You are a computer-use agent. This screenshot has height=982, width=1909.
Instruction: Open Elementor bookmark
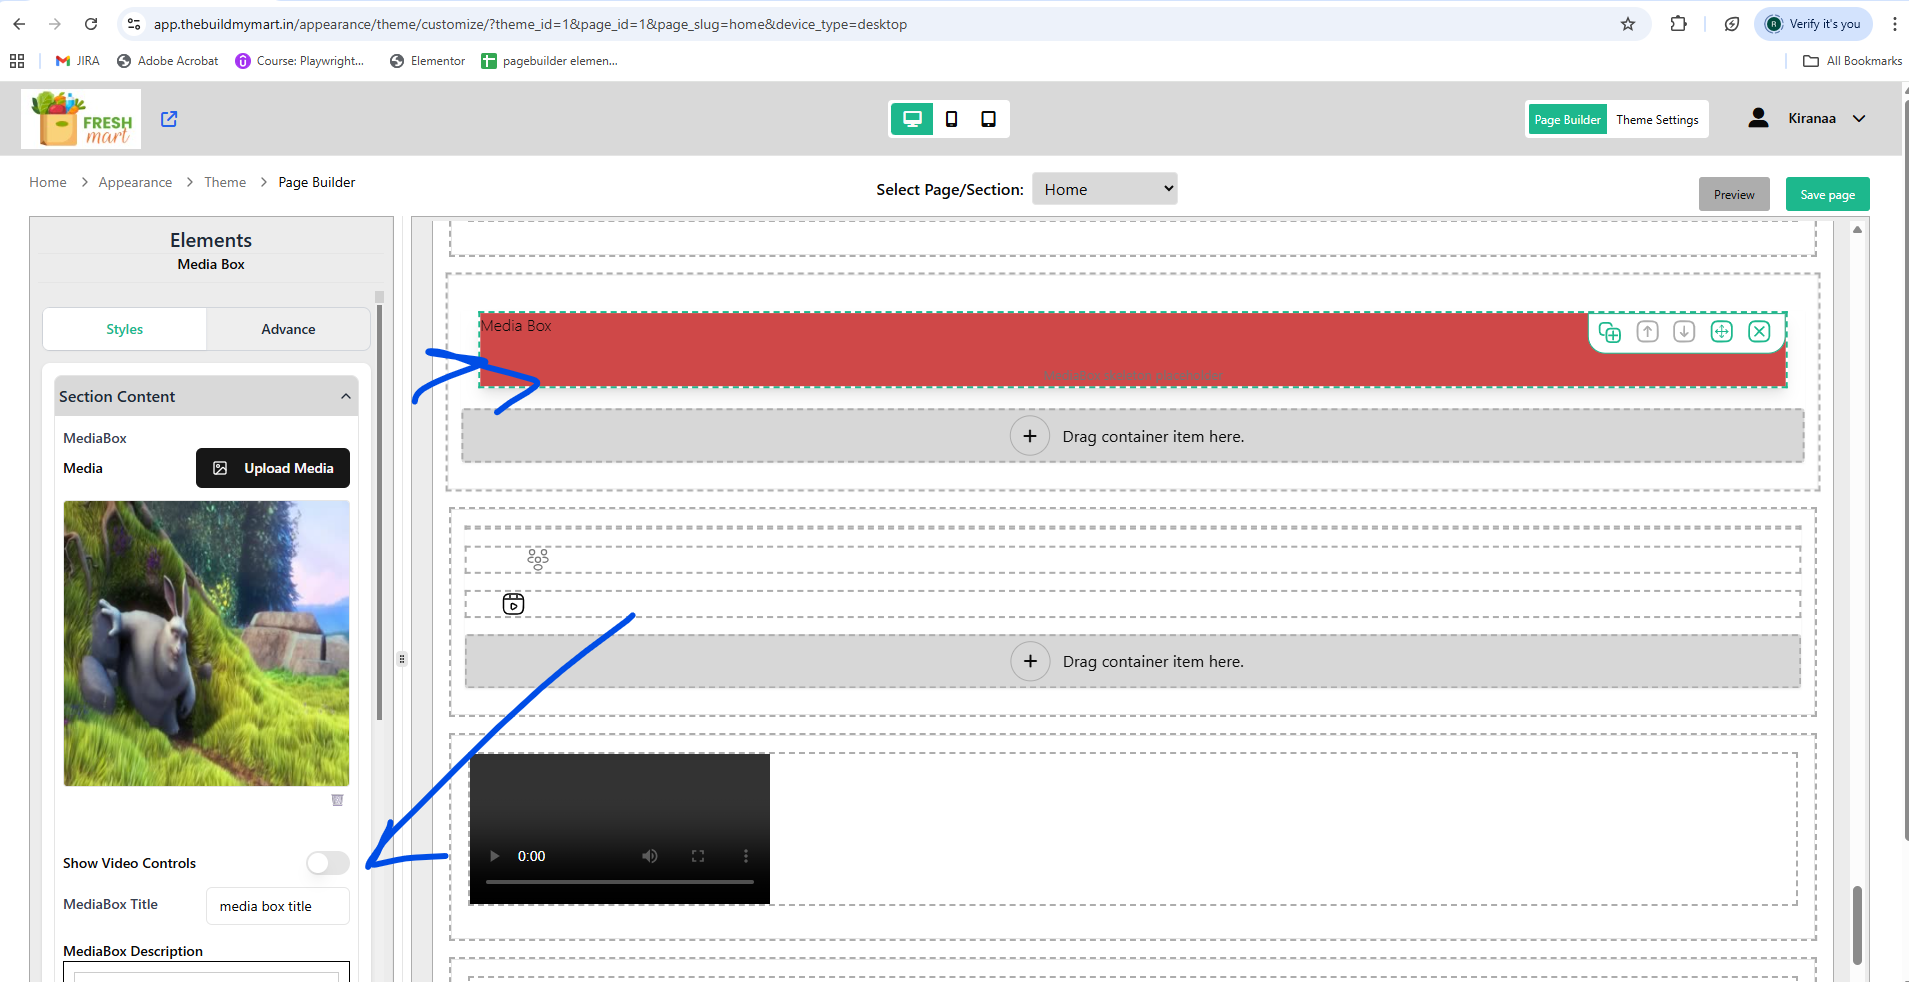point(427,61)
